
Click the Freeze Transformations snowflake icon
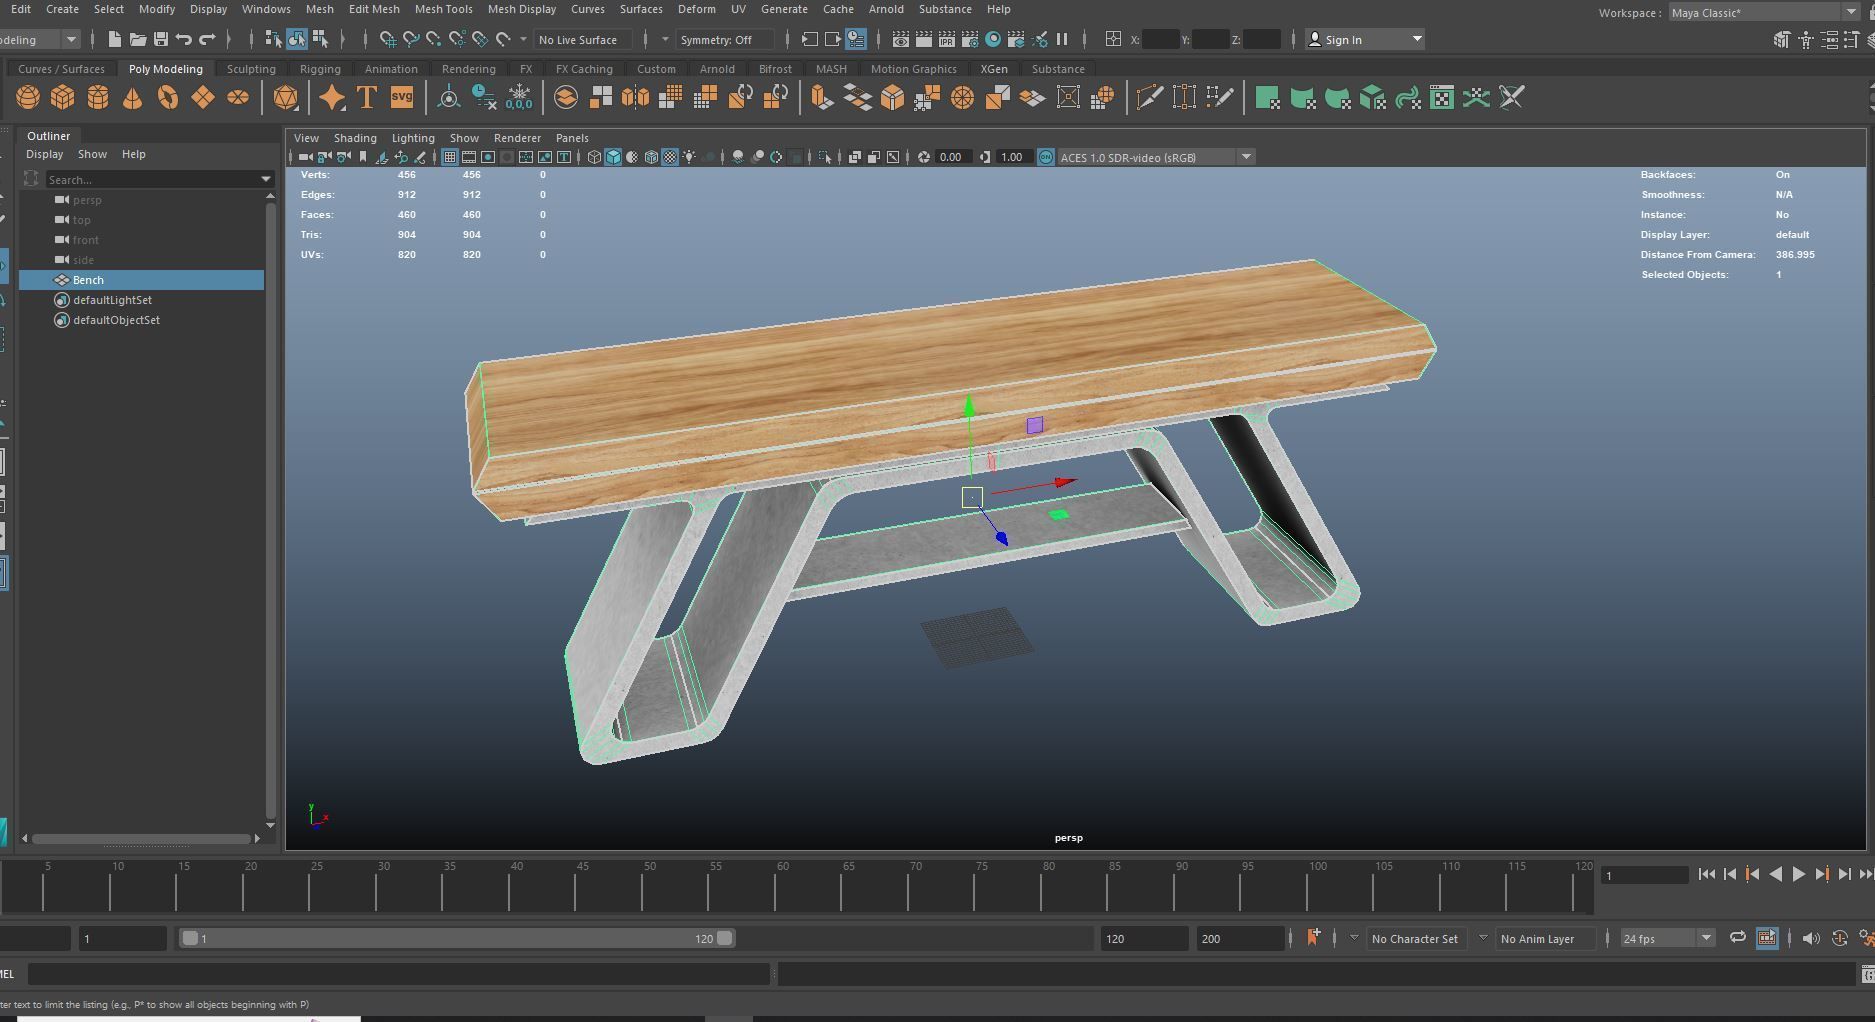pyautogui.click(x=519, y=98)
